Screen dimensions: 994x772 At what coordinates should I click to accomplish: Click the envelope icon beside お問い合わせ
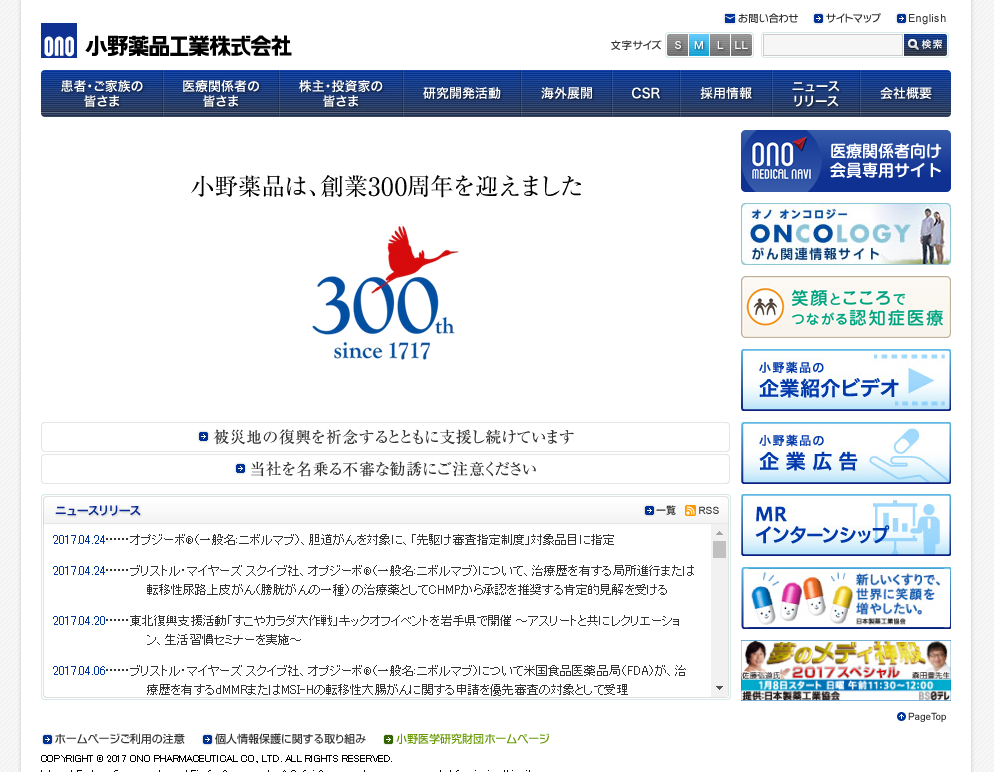(x=730, y=18)
